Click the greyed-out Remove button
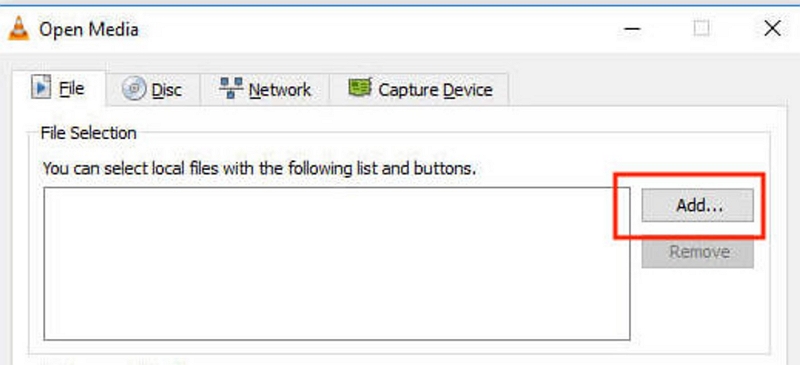 tap(697, 252)
